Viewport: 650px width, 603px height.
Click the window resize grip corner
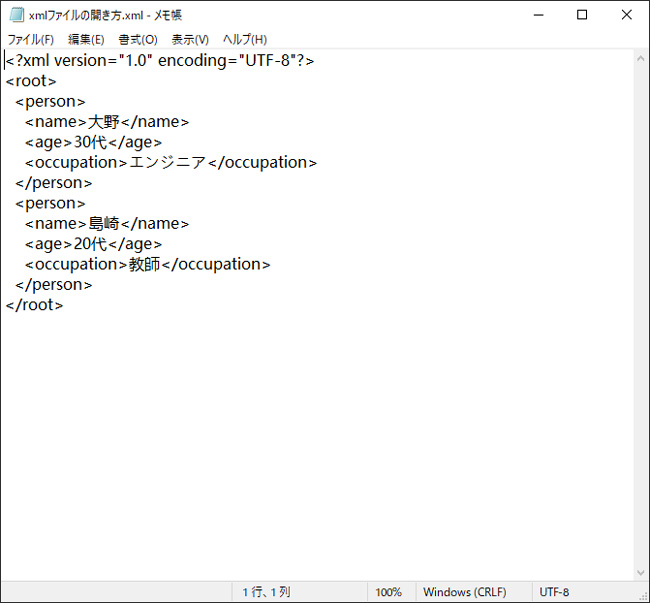(644, 596)
